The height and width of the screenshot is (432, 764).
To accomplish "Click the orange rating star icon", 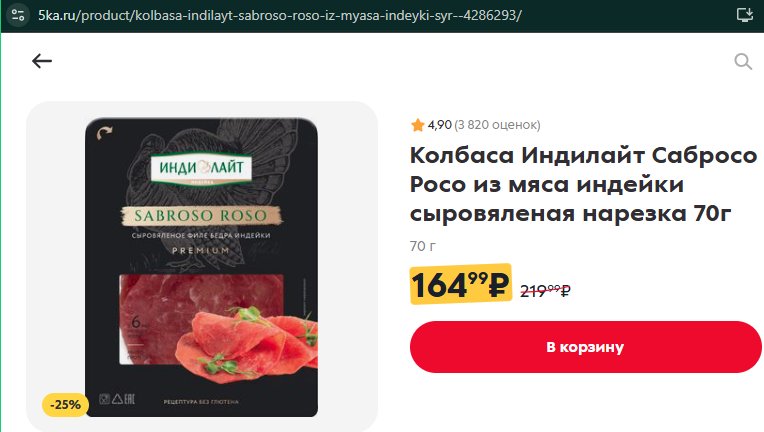I will tap(418, 125).
